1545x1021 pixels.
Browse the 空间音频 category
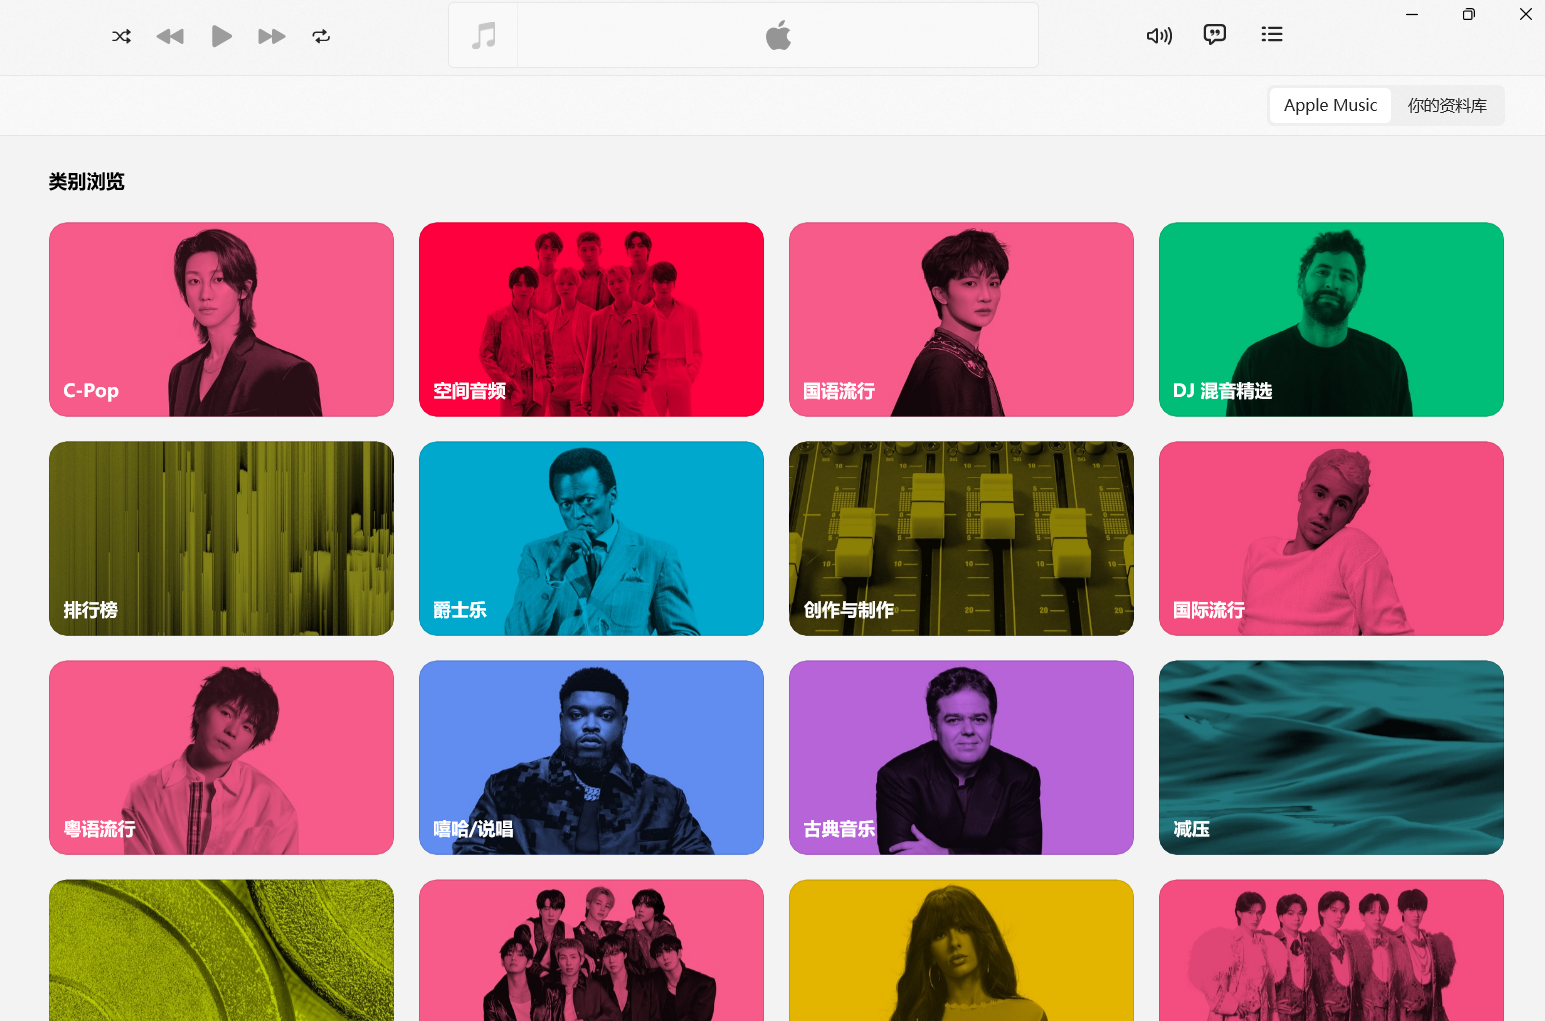click(591, 319)
